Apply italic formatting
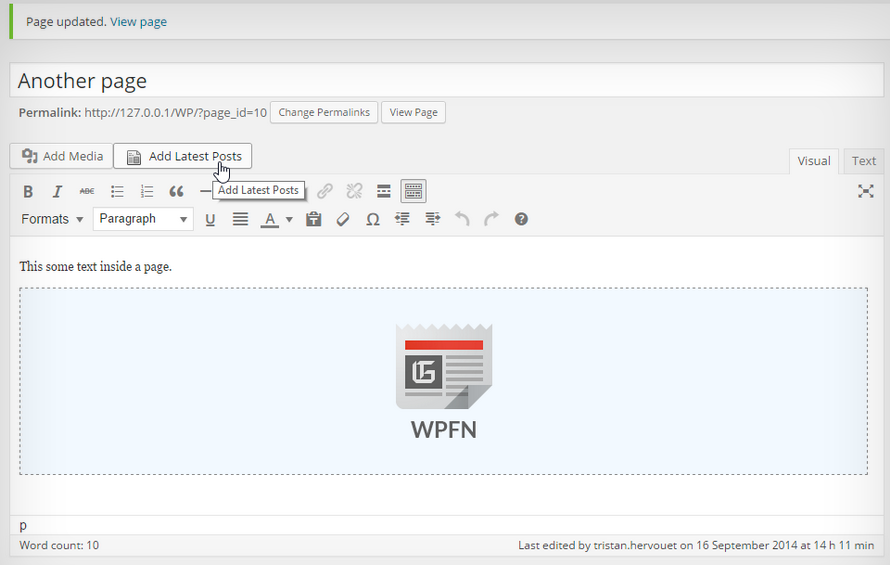Viewport: 890px width, 565px height. [57, 191]
